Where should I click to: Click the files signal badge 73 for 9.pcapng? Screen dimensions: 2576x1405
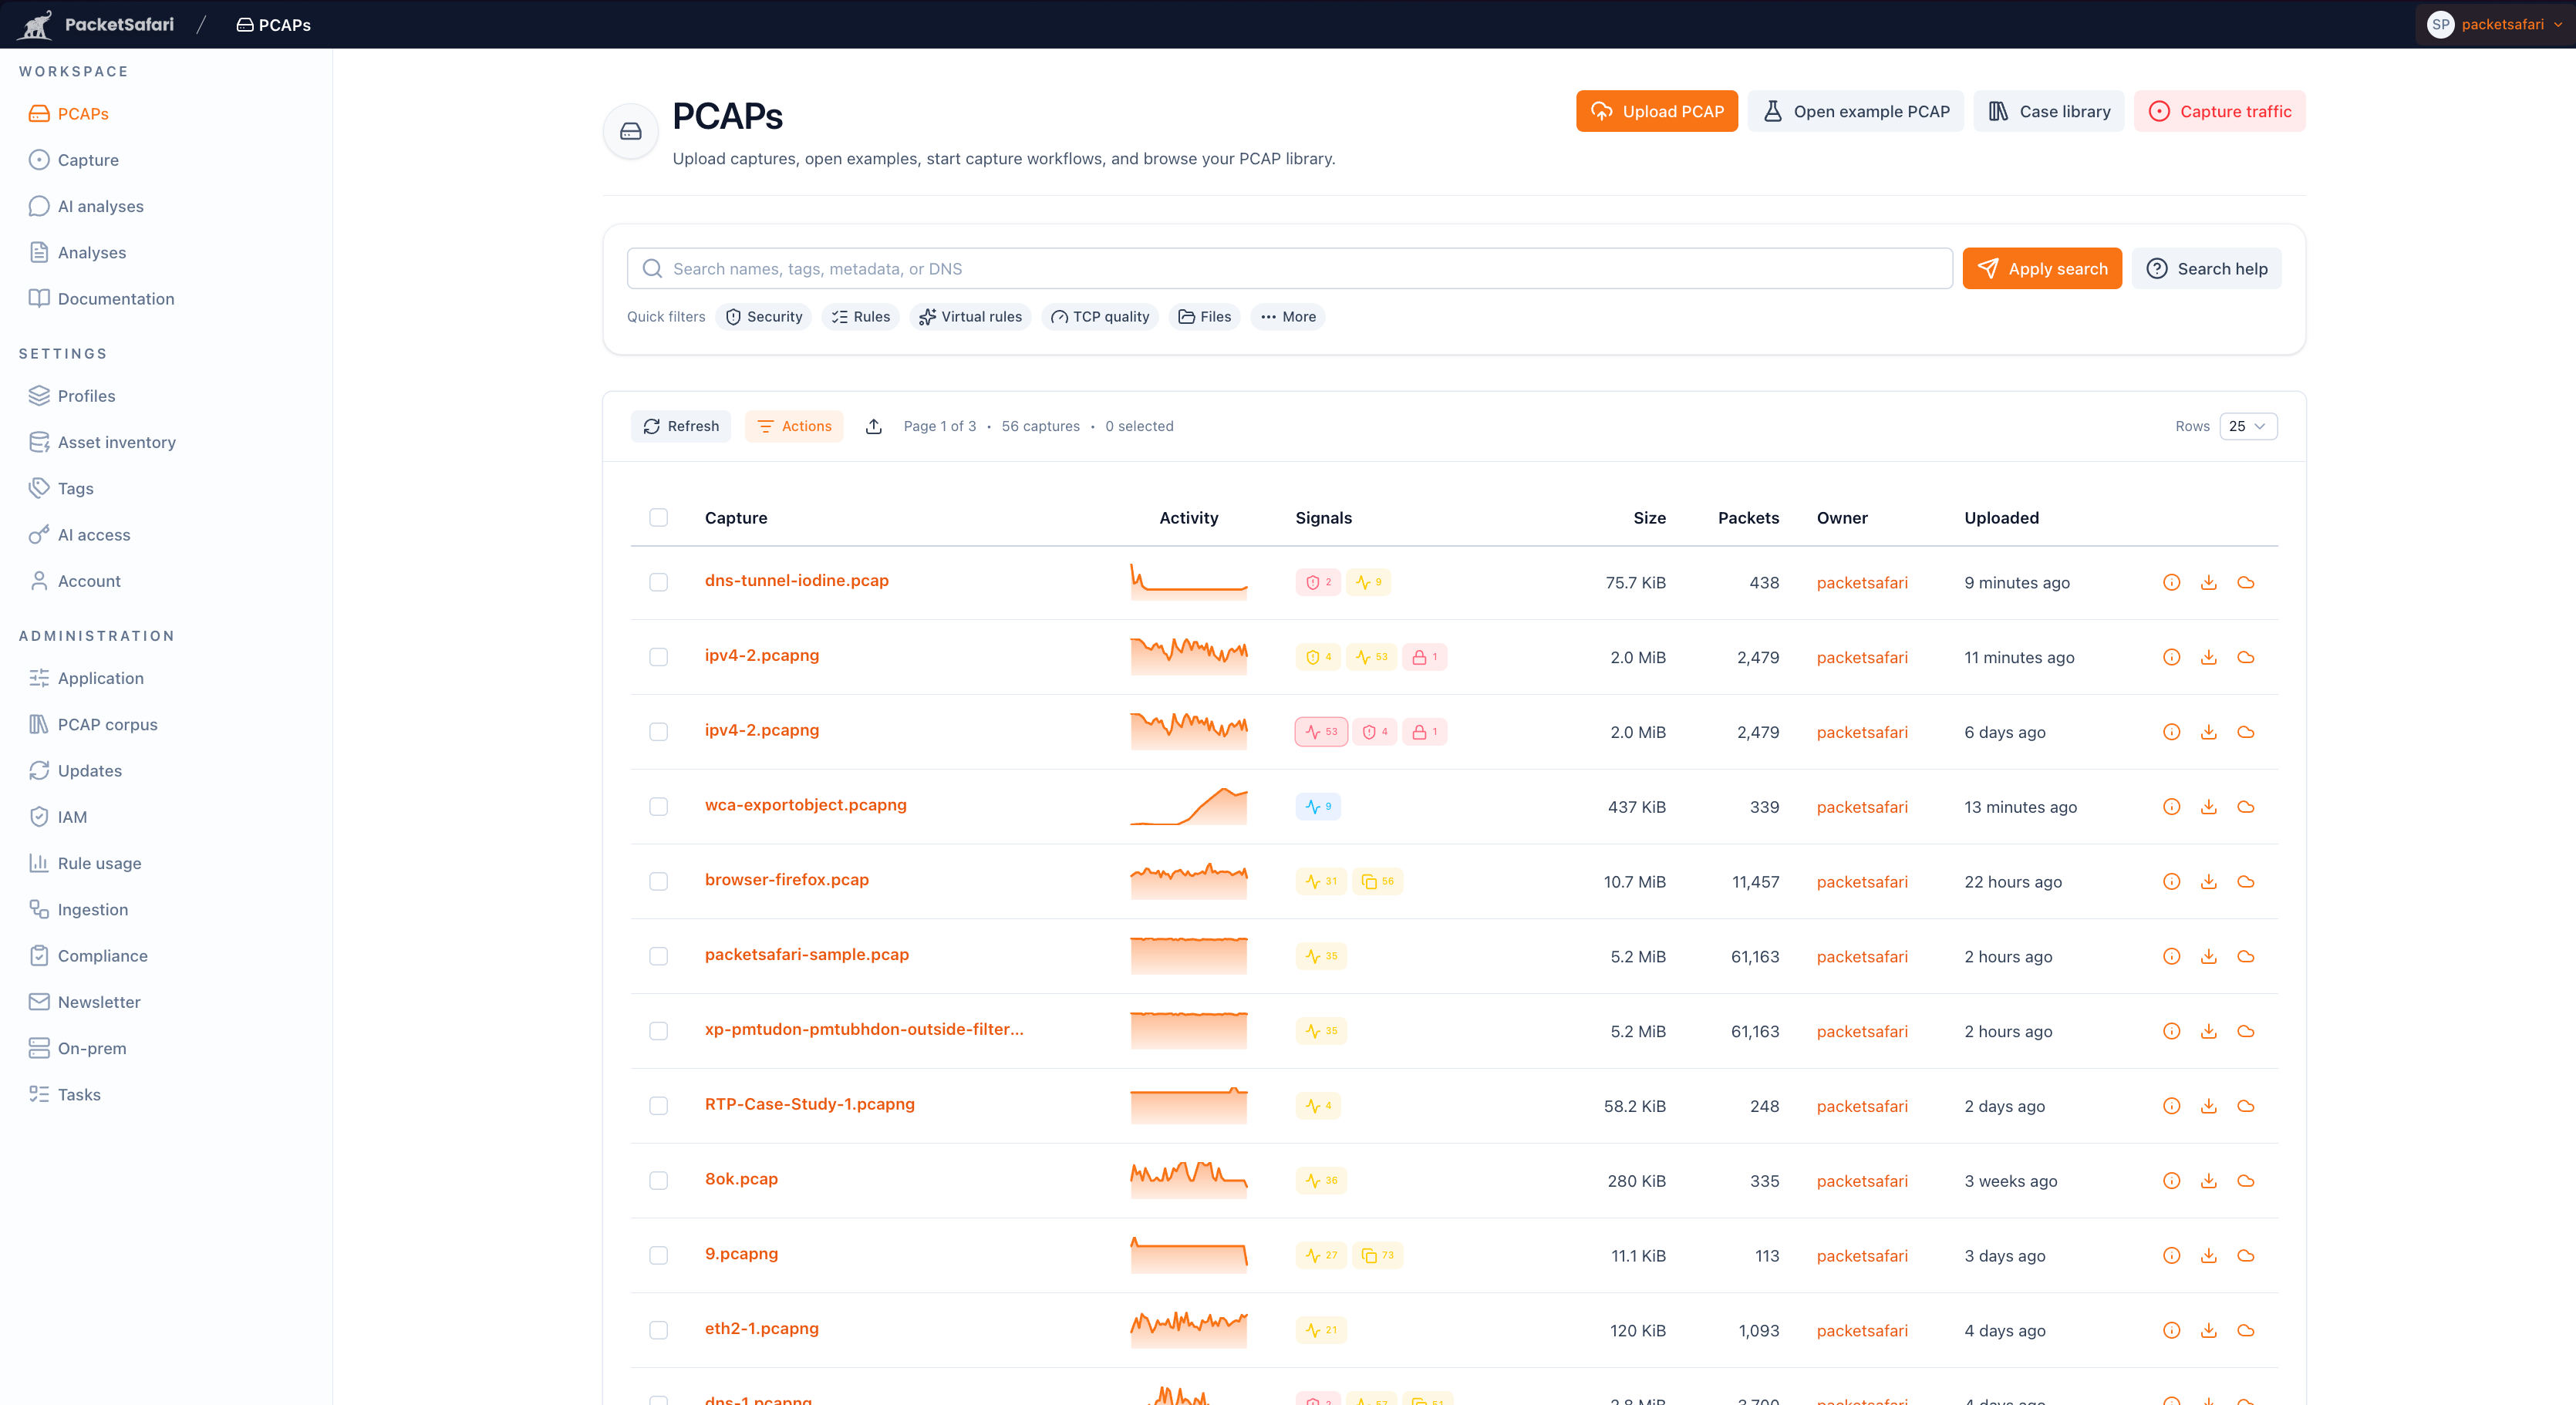point(1377,1255)
